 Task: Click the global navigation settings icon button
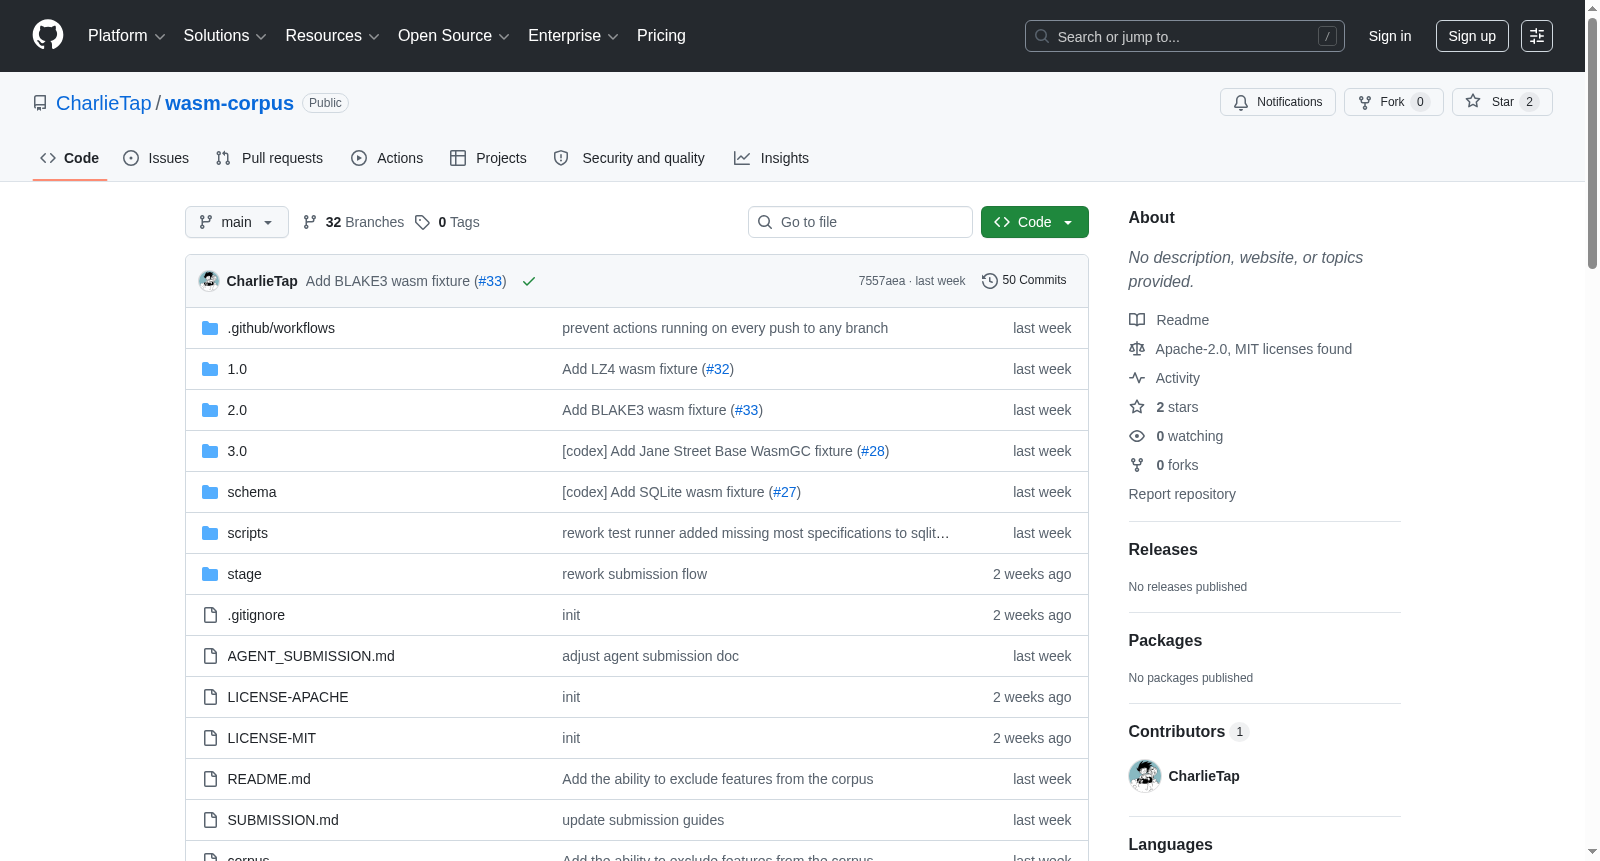coord(1537,36)
